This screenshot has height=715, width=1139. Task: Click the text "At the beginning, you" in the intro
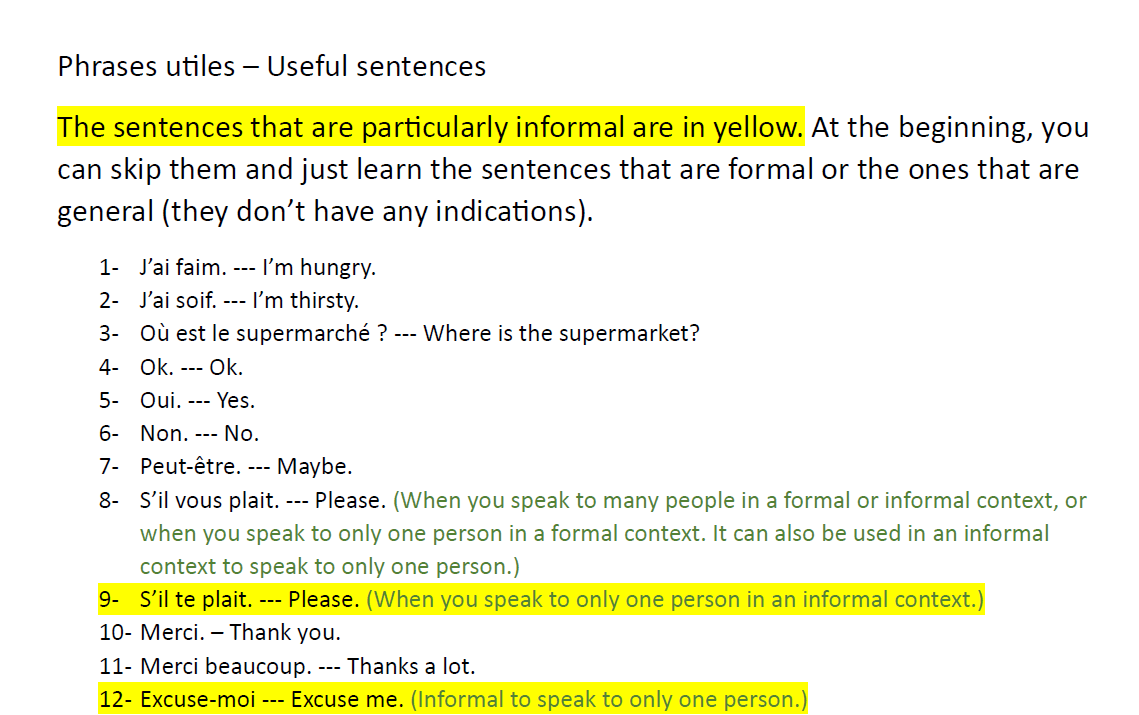950,127
